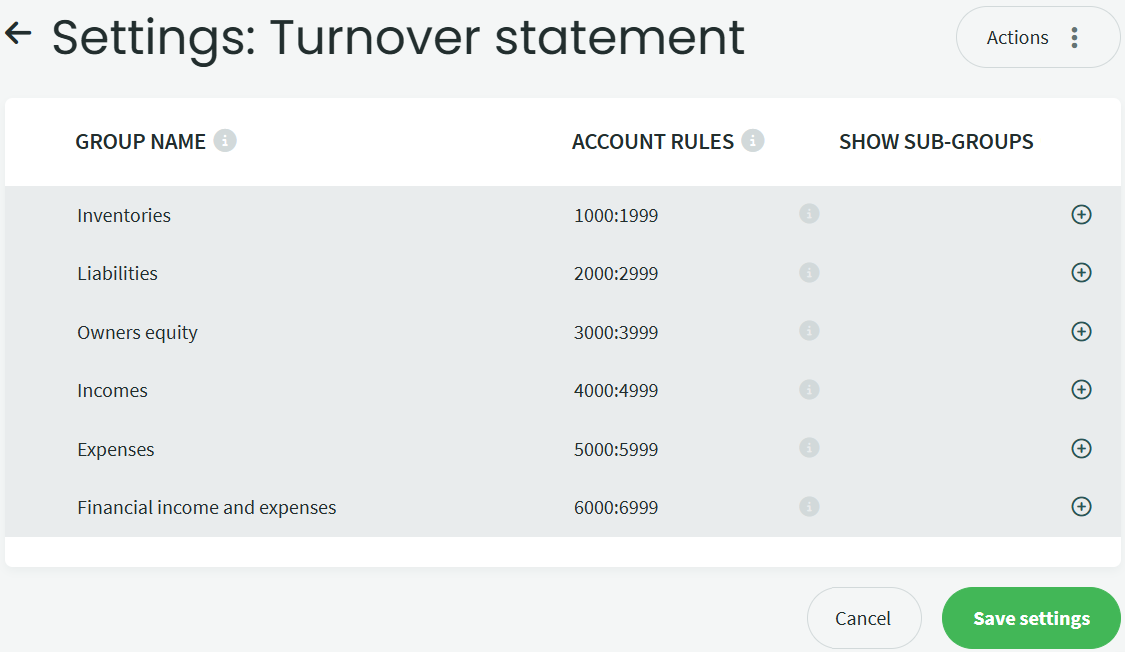Expand sub-groups for Expenses with plus icon
This screenshot has height=652, width=1125.
click(1081, 448)
